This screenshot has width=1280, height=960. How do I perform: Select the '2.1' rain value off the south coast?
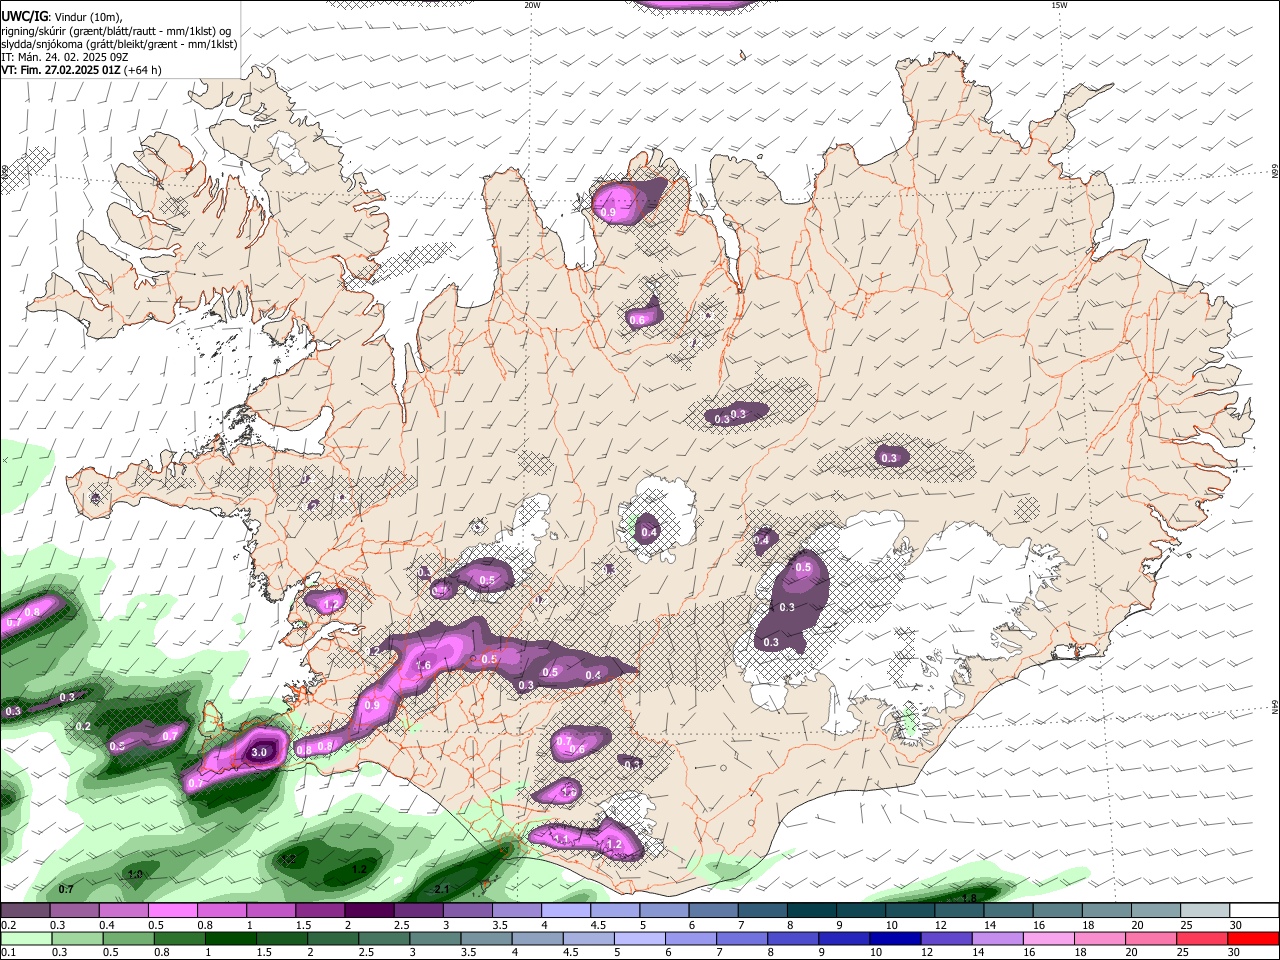click(x=442, y=888)
